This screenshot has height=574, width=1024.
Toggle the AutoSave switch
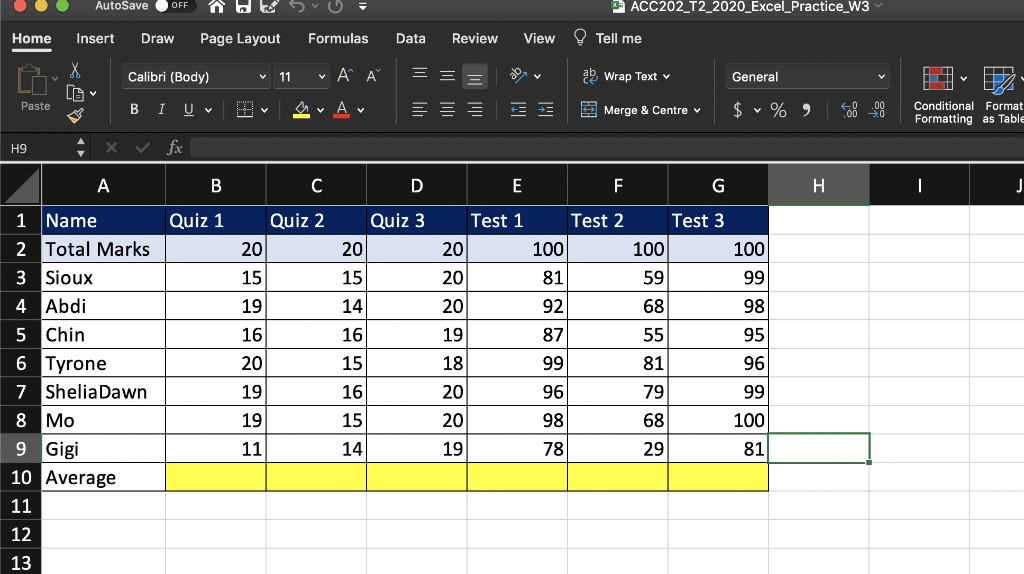[173, 6]
